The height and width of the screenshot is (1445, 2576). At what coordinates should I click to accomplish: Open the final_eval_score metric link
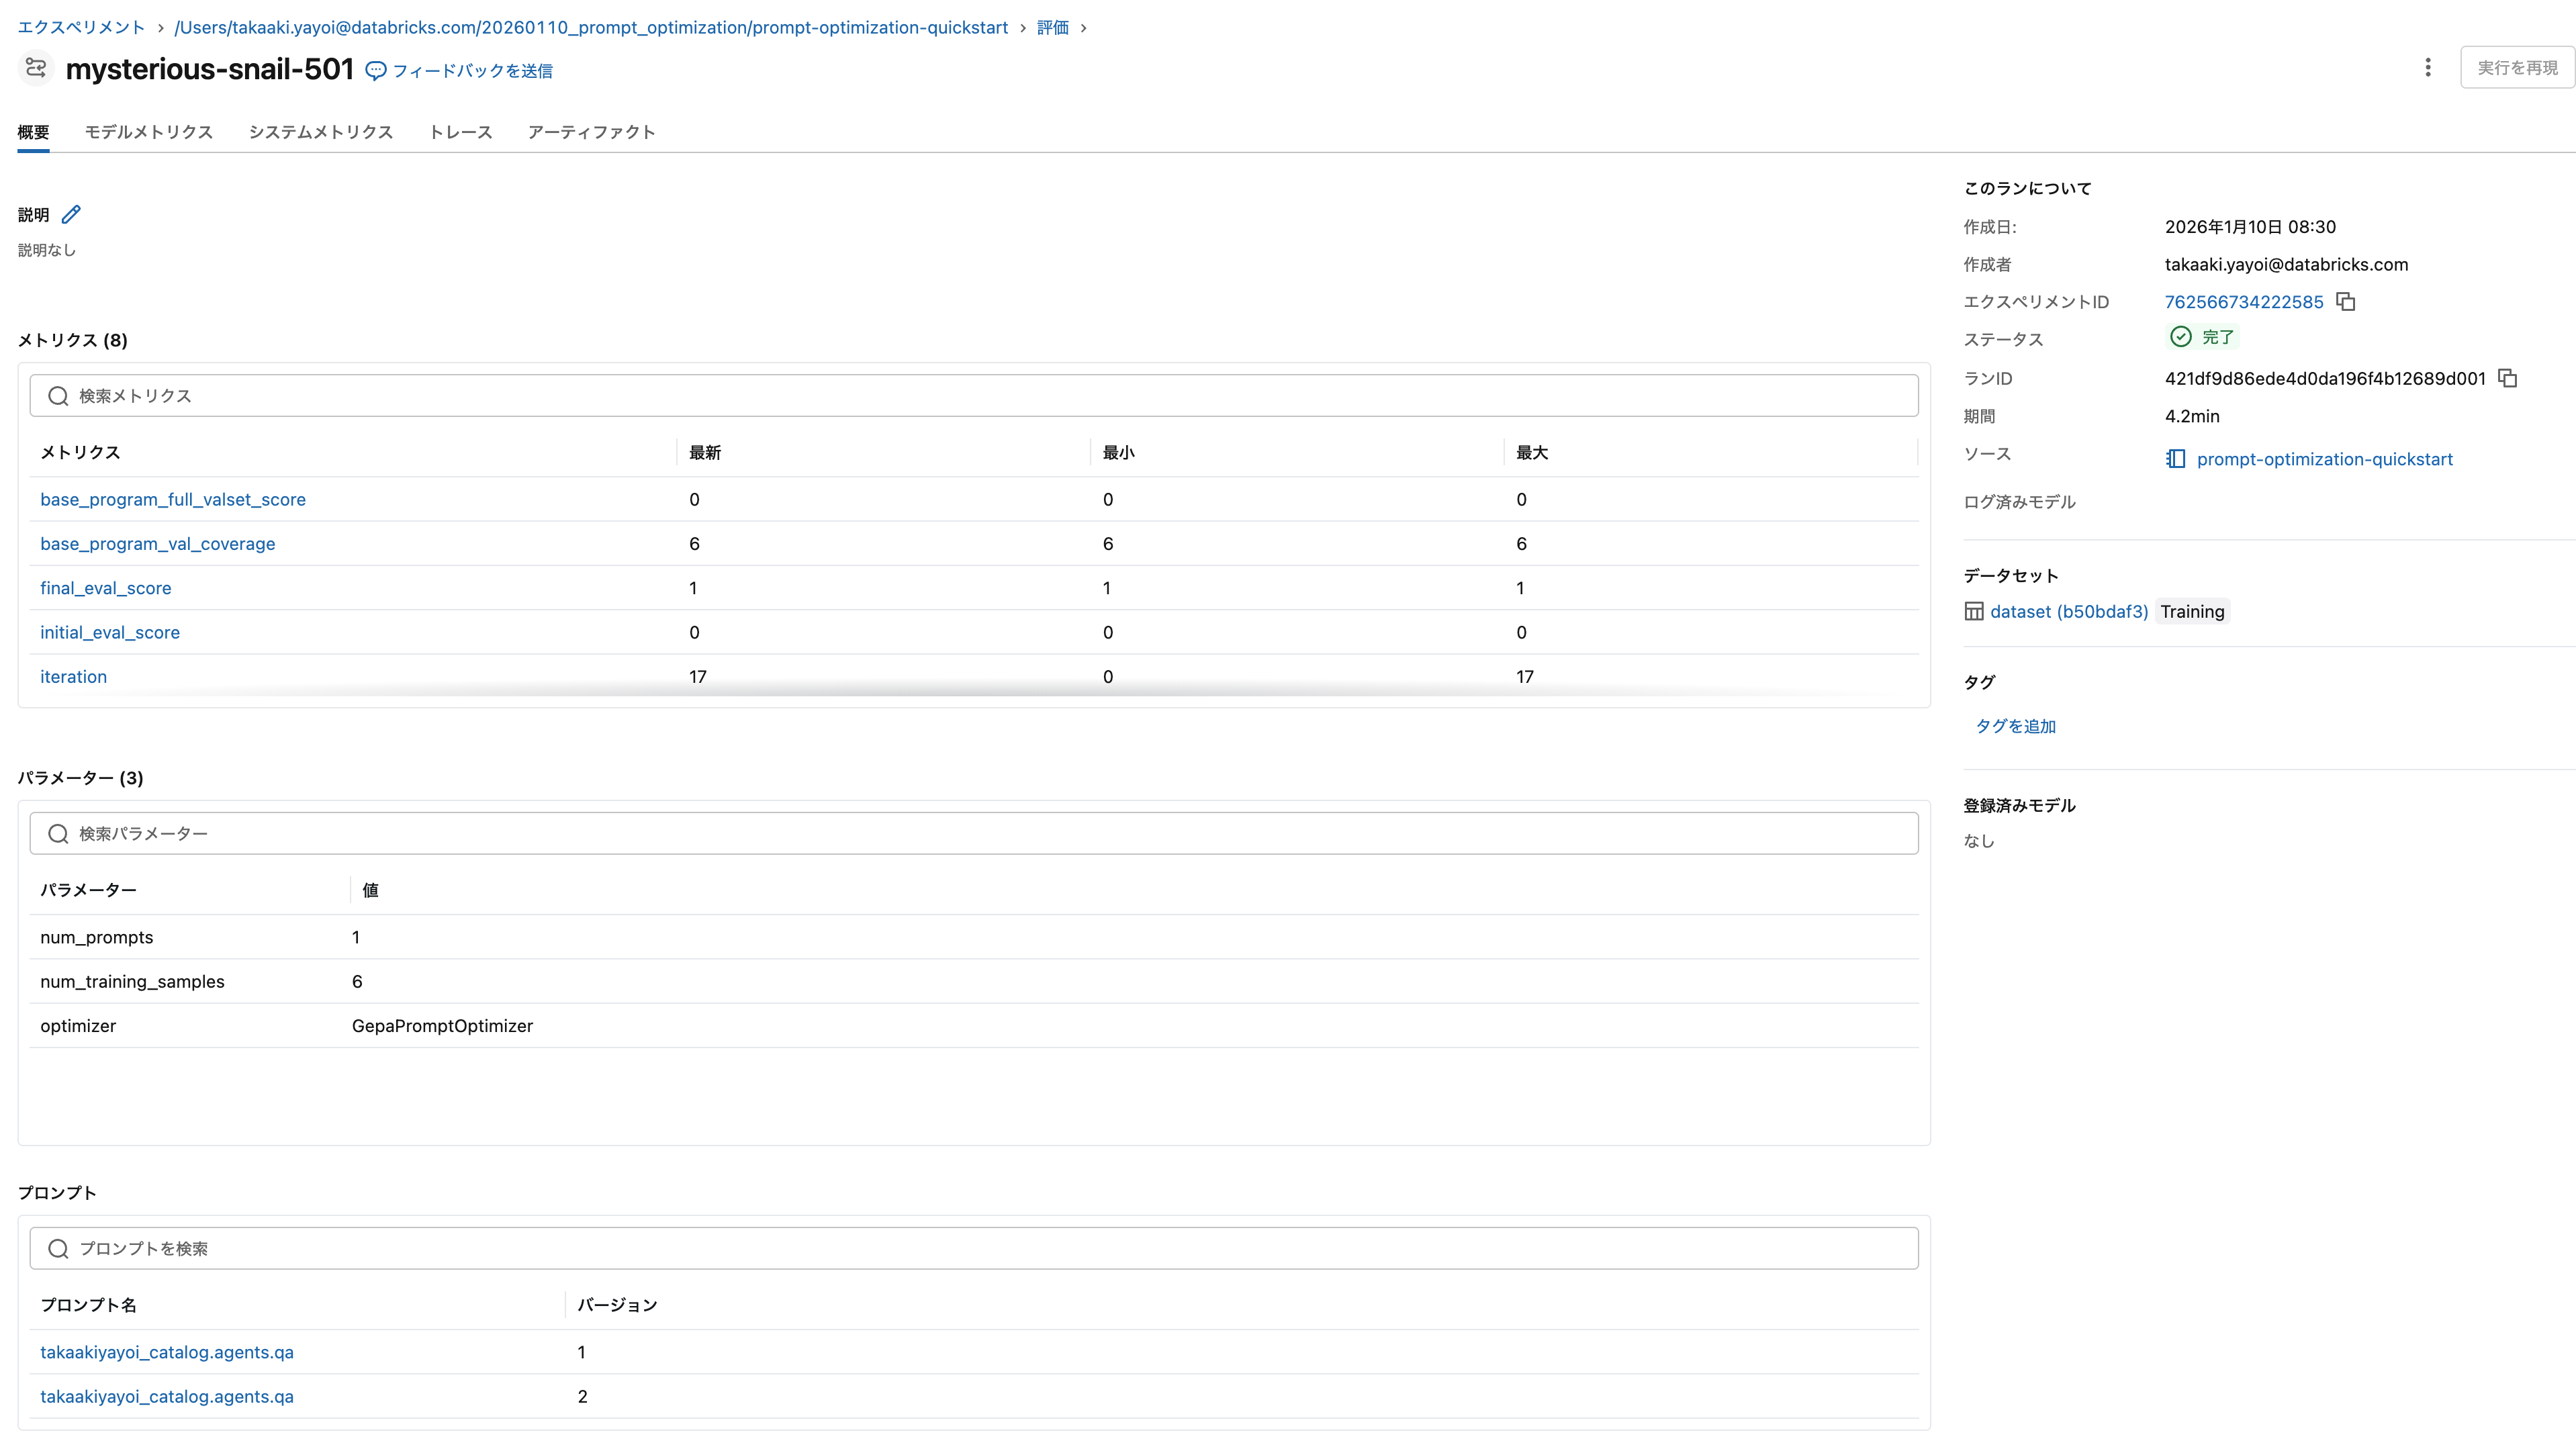coord(105,588)
